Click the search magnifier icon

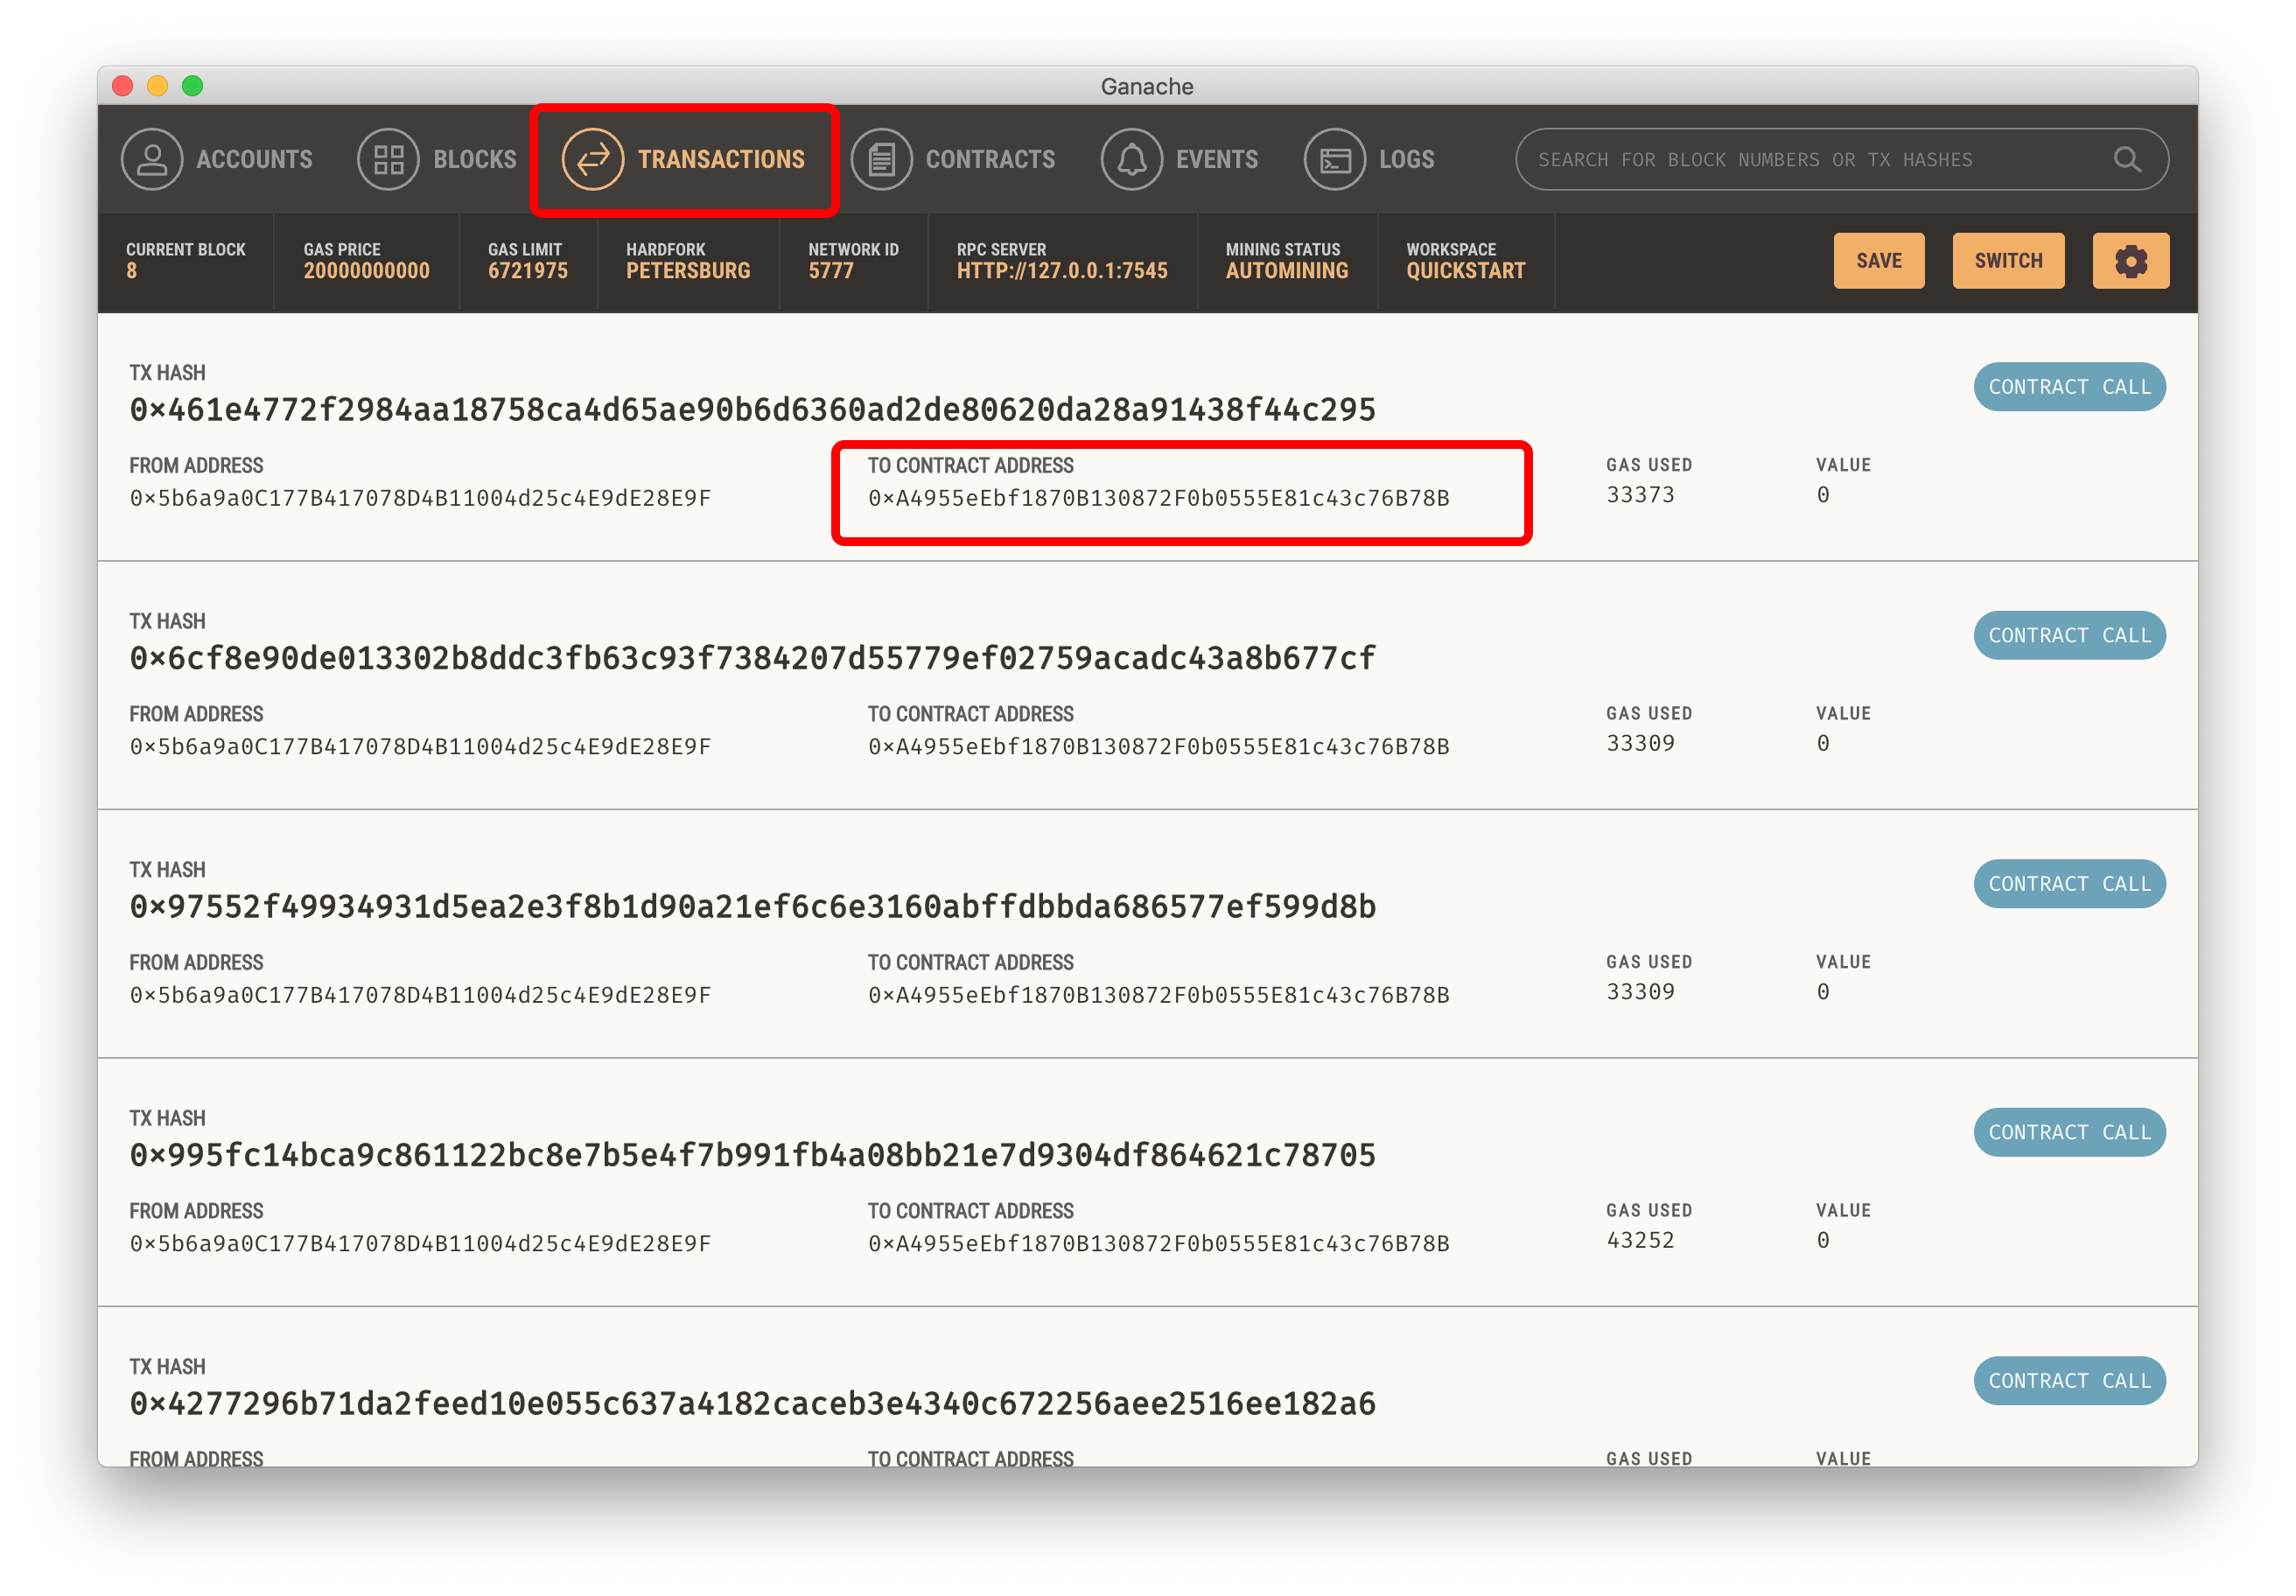point(2127,159)
